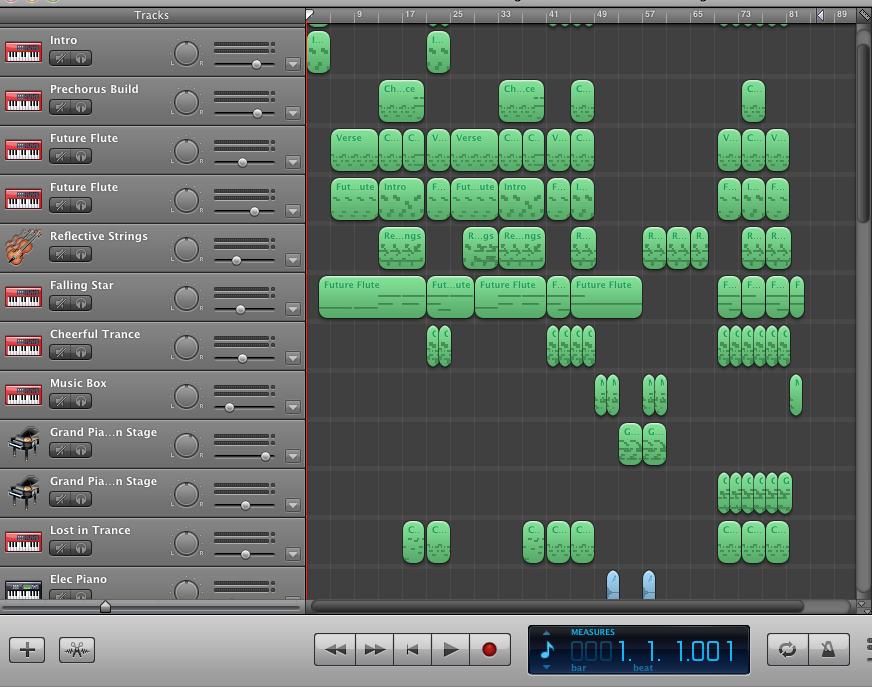Click the Prechorus Build track instrument icon

pyautogui.click(x=23, y=101)
